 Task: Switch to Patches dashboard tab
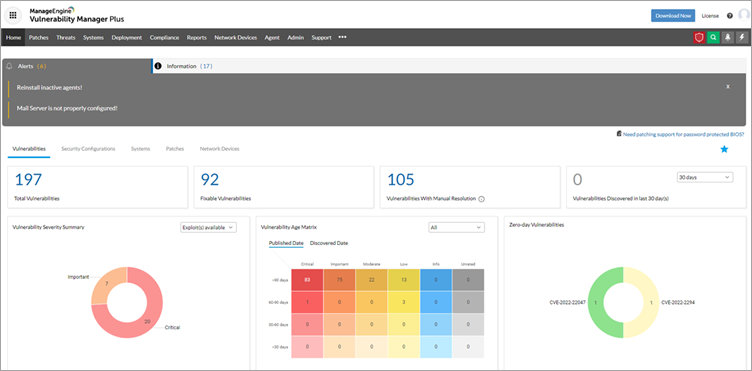175,149
